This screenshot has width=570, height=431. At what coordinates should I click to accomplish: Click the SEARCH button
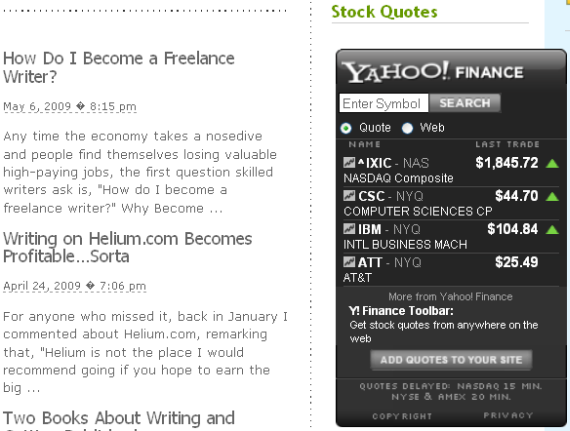click(465, 103)
